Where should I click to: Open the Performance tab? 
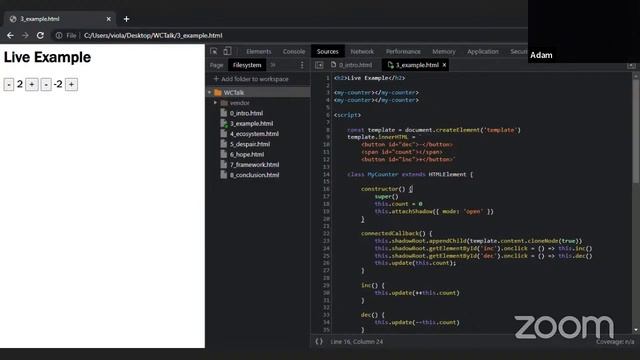(403, 51)
